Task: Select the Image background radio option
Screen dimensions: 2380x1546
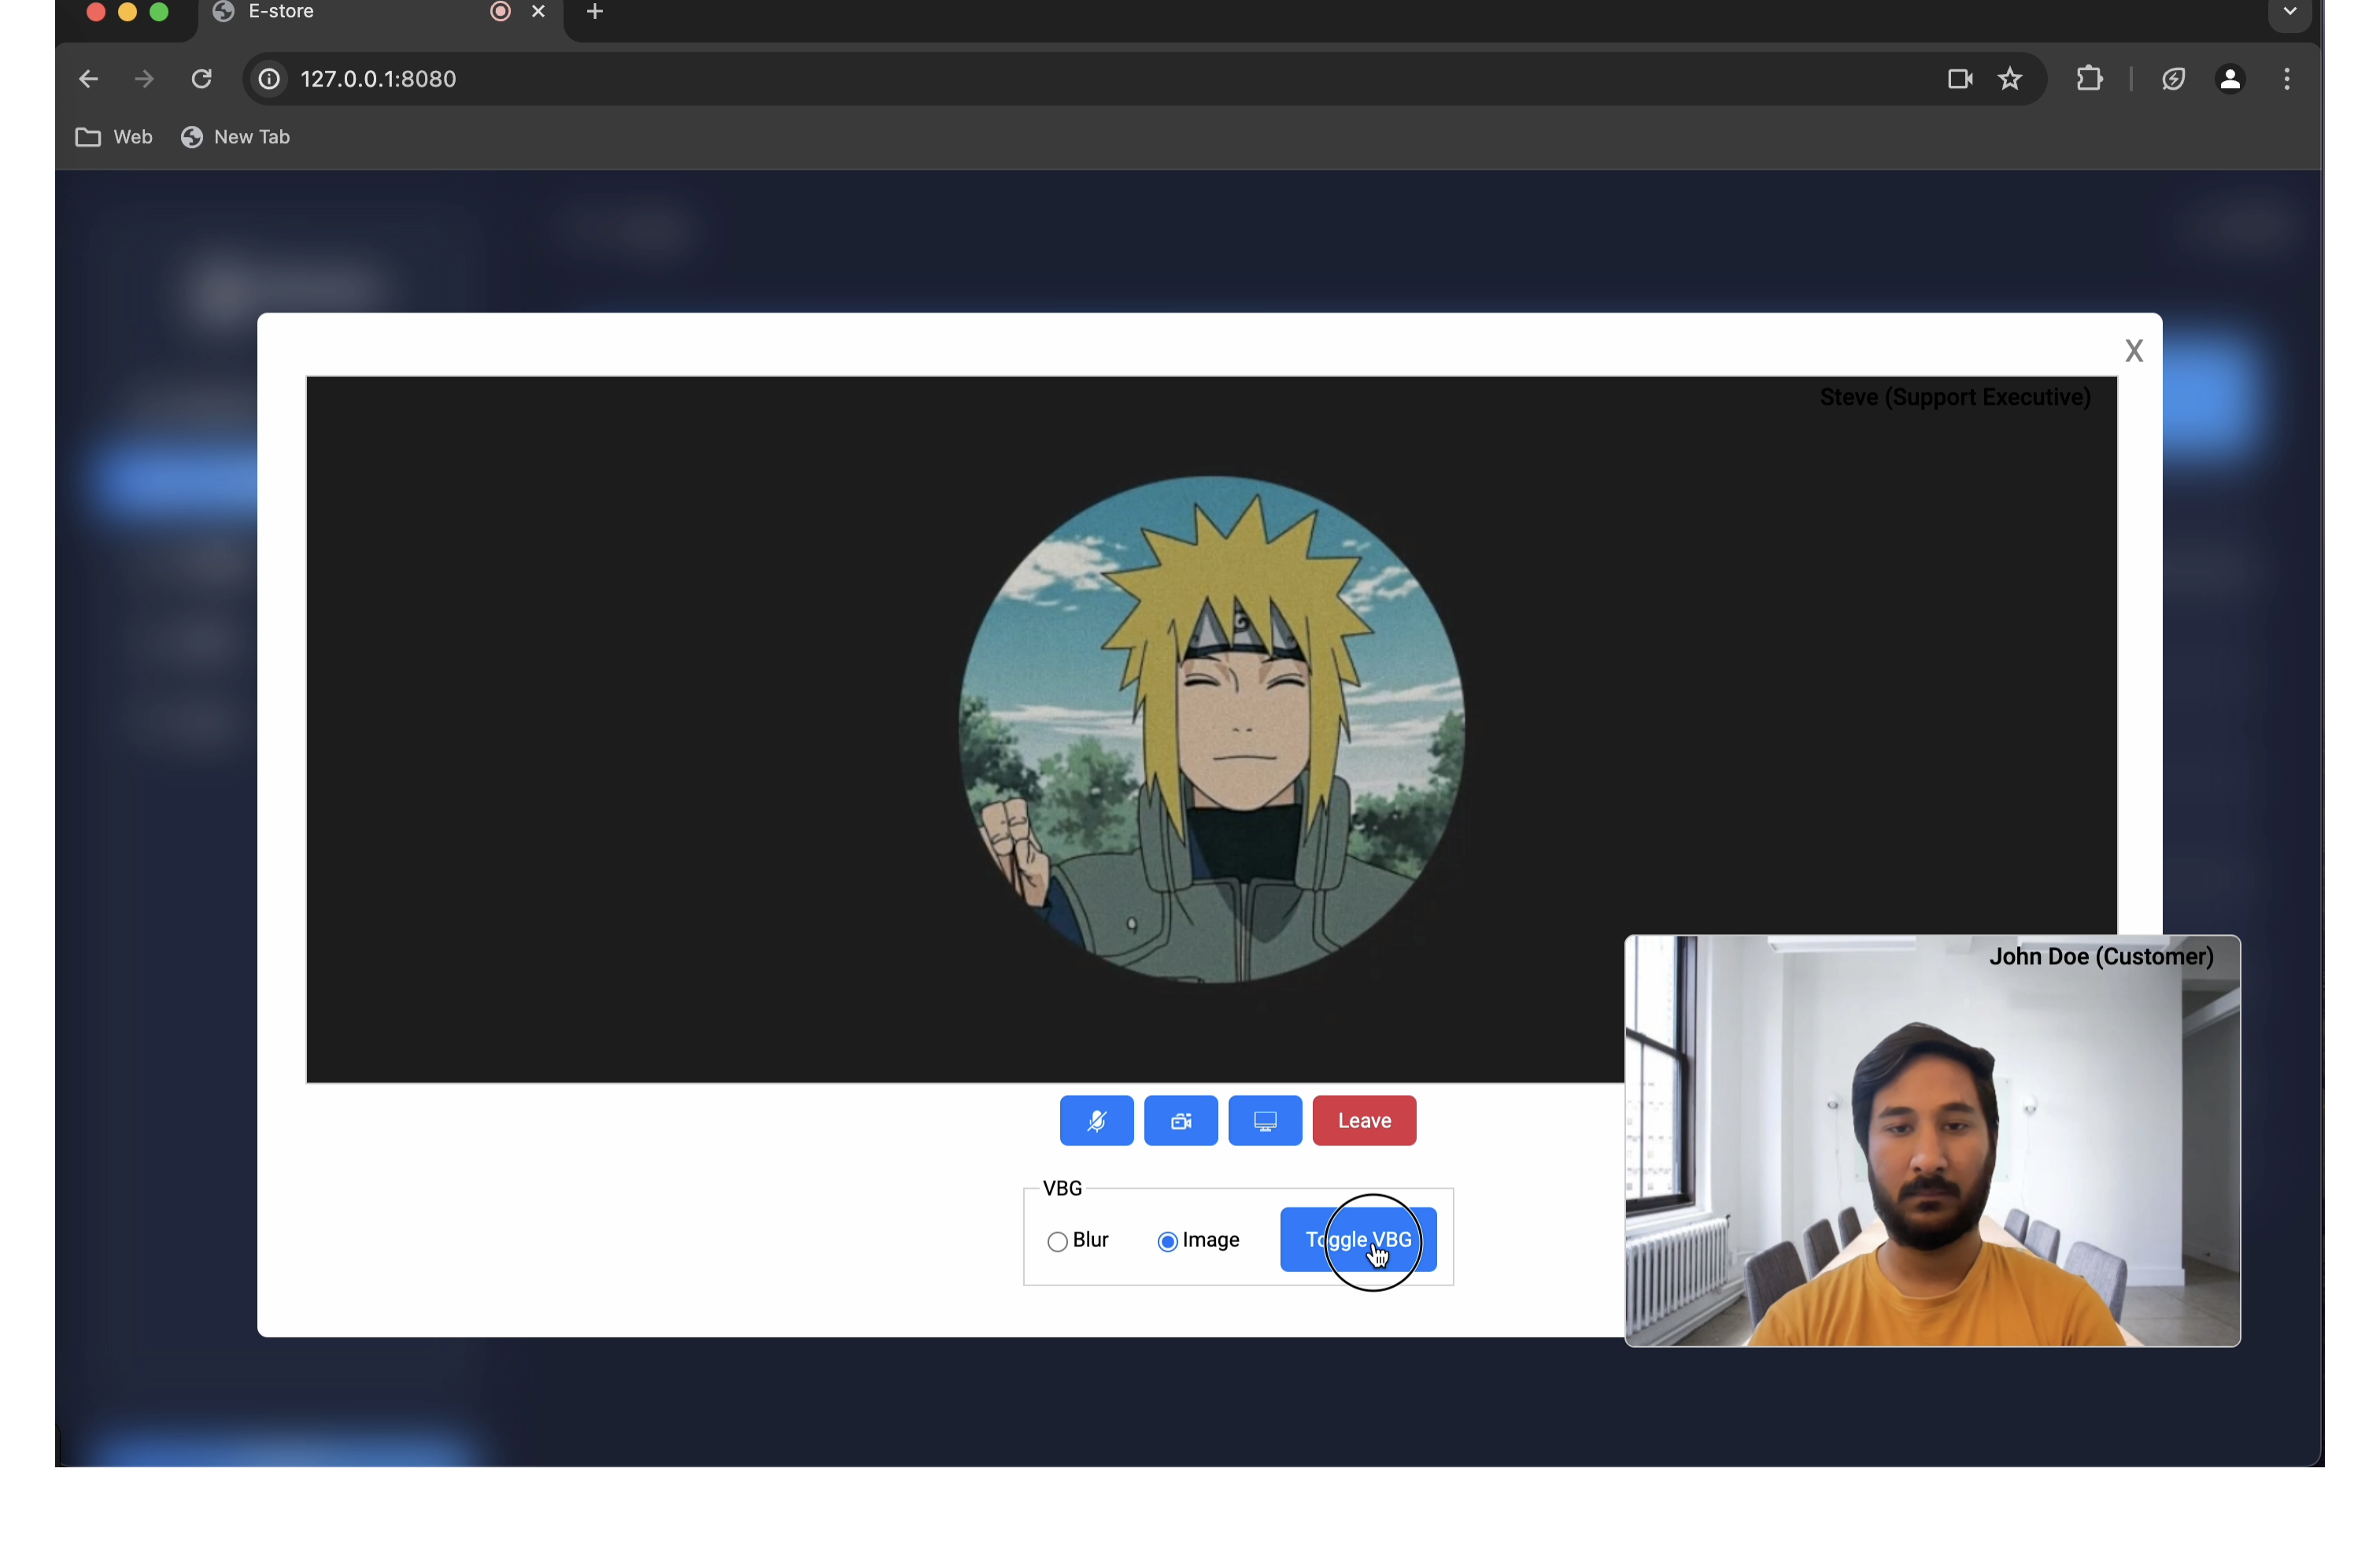Action: click(x=1167, y=1242)
